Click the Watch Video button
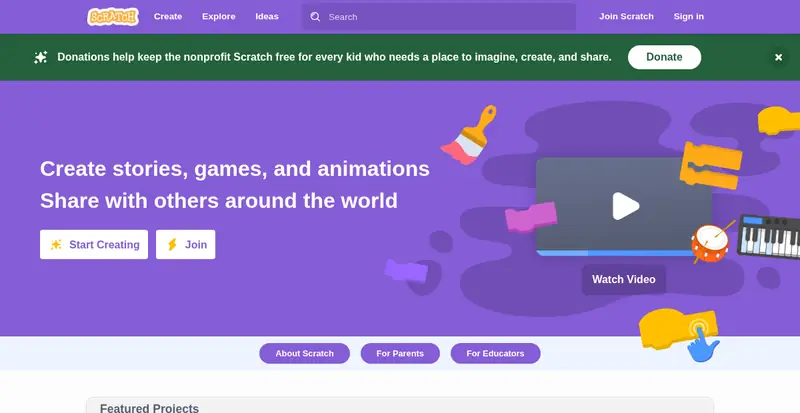 tap(623, 279)
